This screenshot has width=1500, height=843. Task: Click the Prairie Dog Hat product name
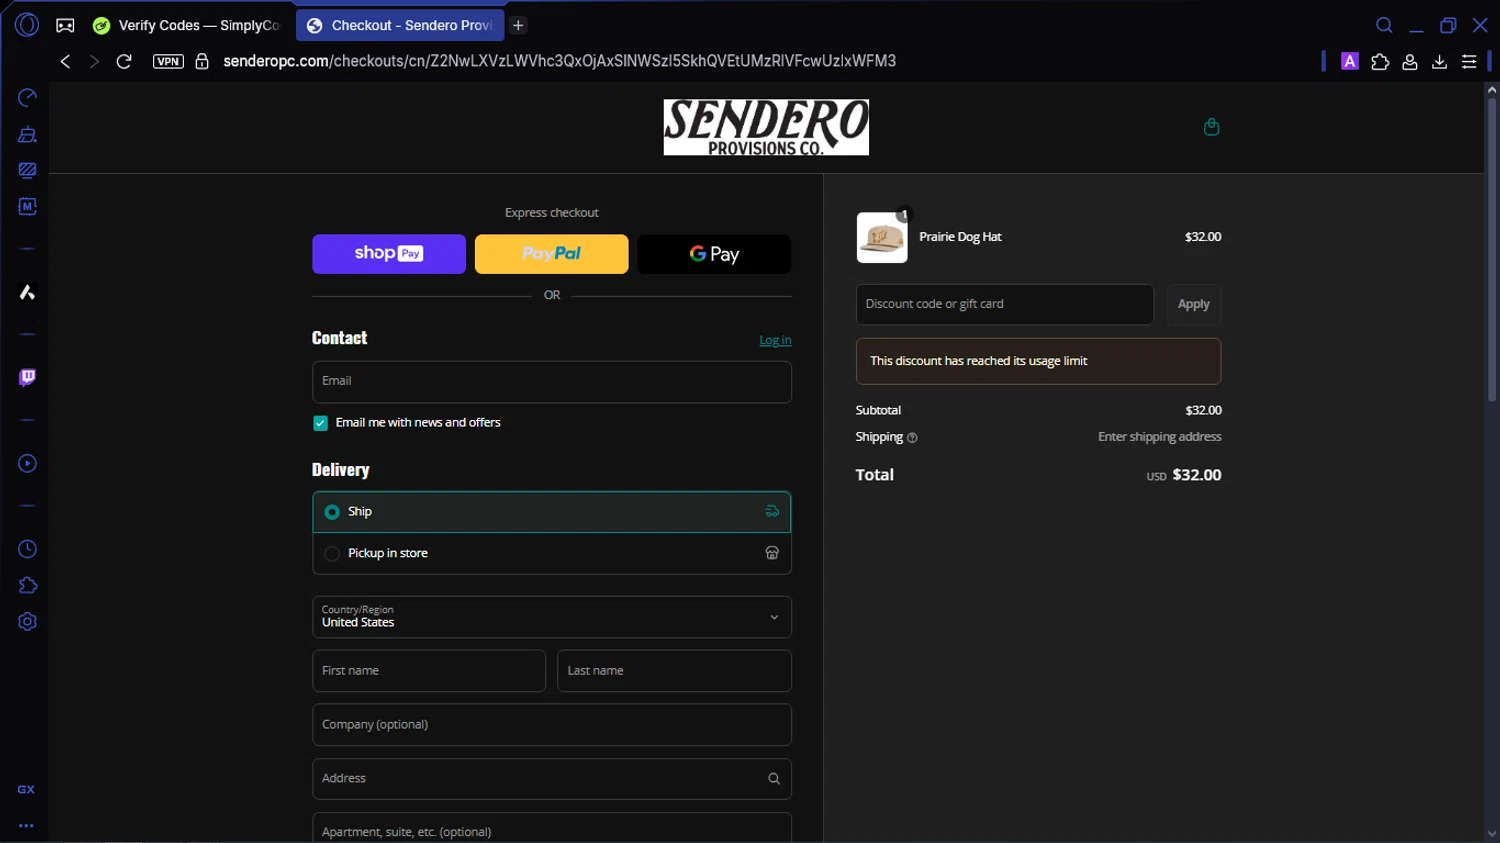click(960, 237)
